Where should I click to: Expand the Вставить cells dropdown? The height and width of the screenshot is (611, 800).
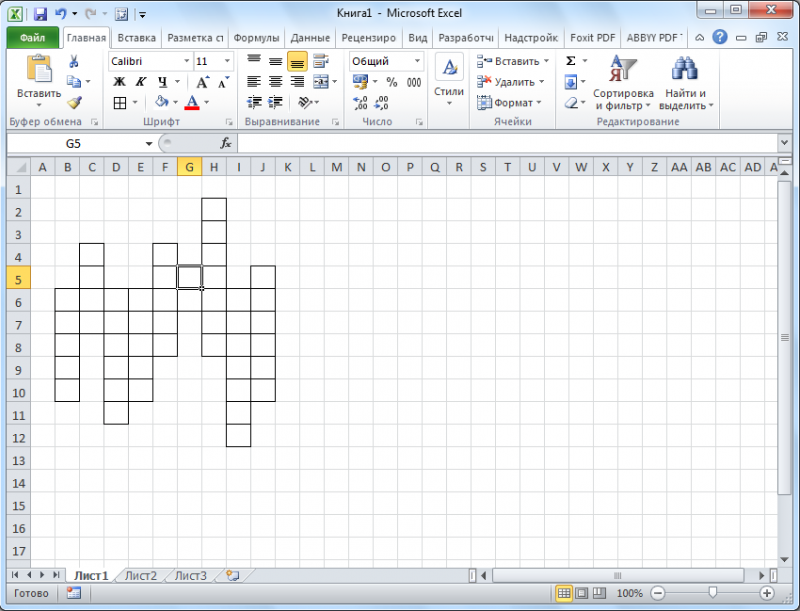point(546,61)
